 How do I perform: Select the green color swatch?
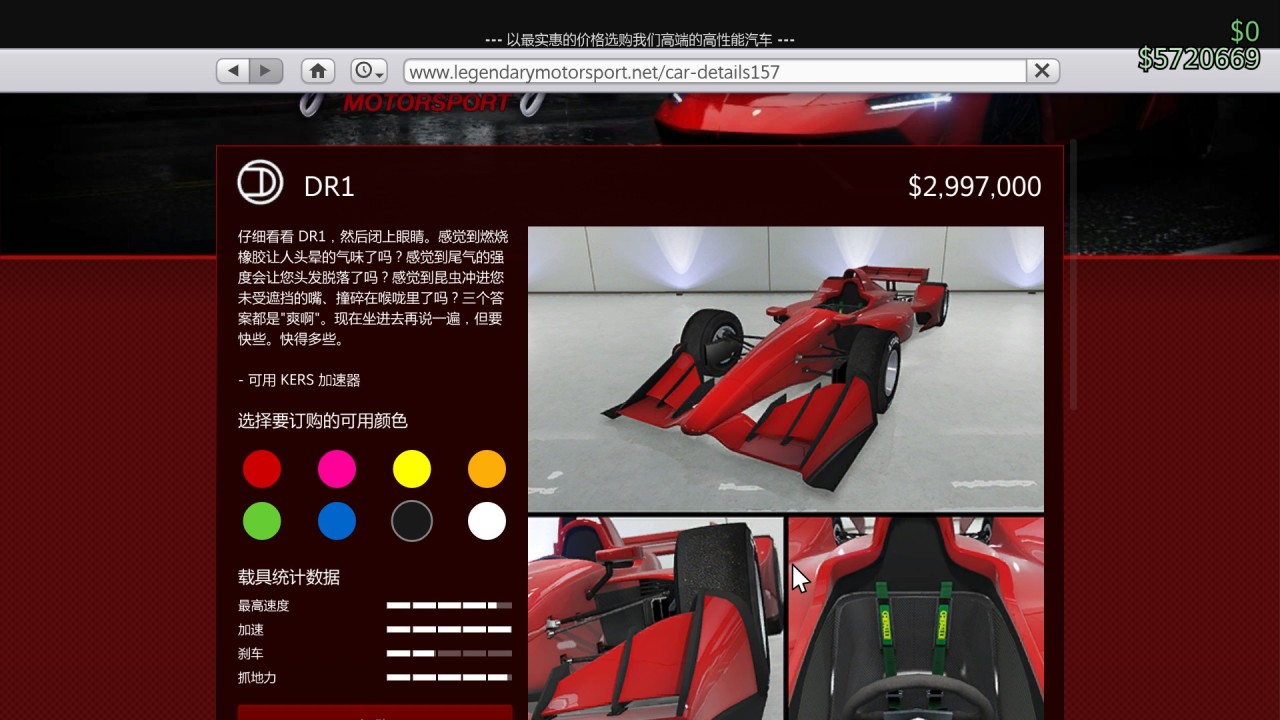262,521
